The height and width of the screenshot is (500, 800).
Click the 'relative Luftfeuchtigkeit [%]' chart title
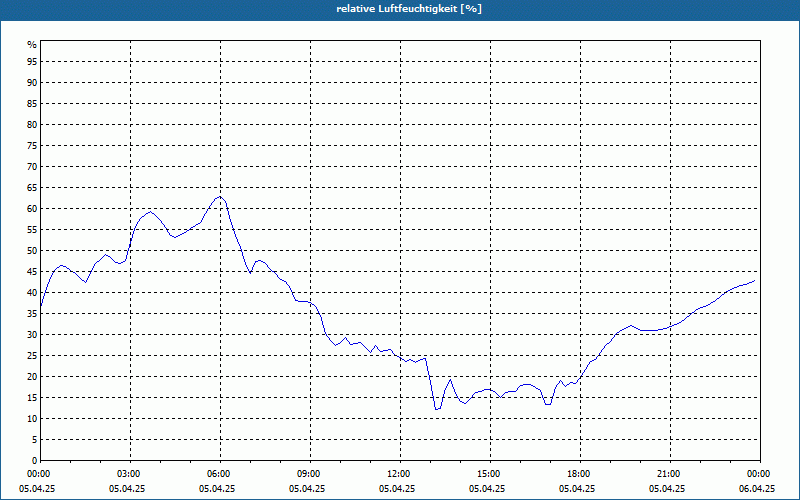click(x=409, y=9)
